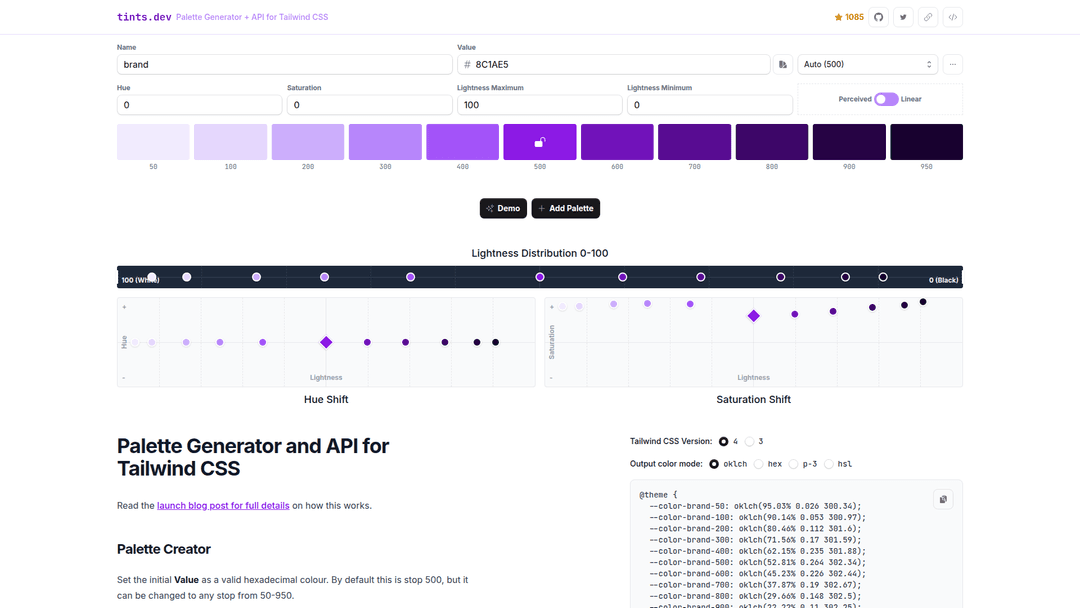Click the tints.dev site logo
The width and height of the screenshot is (1080, 608).
144,17
